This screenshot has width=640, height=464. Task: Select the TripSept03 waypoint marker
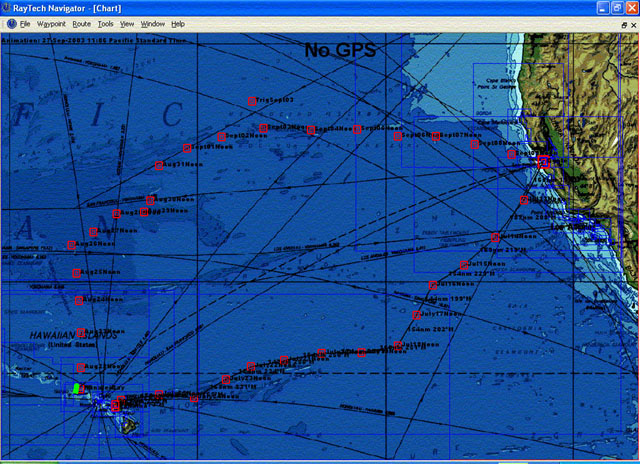pos(251,101)
